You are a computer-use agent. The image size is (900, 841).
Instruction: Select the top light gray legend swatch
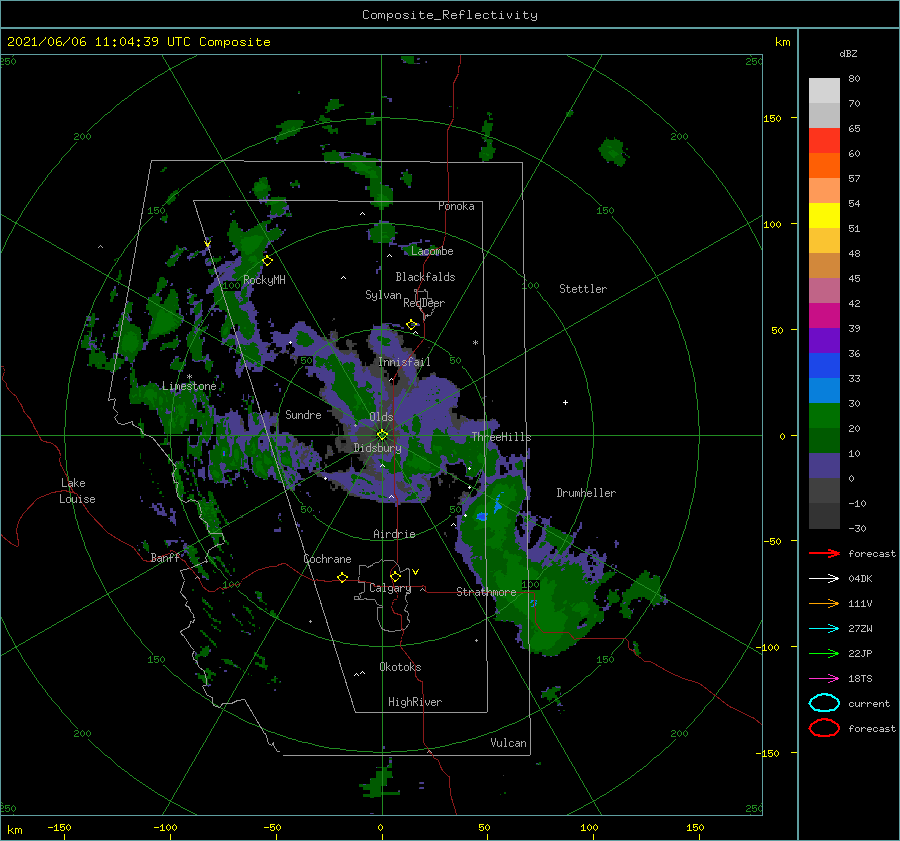coord(824,91)
